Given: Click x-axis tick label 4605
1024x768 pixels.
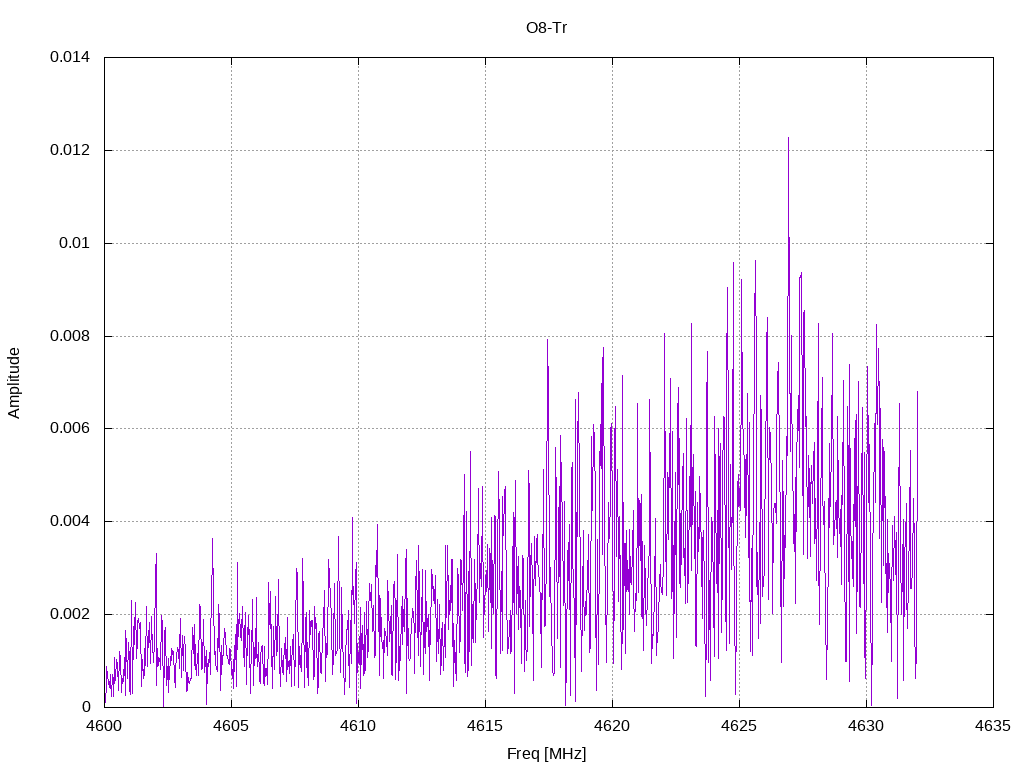Looking at the screenshot, I should pos(231,726).
